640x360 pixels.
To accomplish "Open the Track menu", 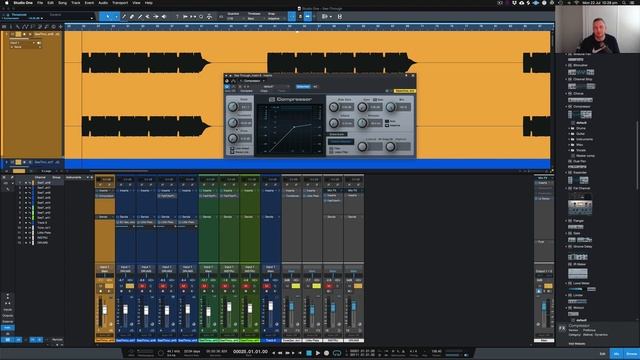I will coord(76,2).
